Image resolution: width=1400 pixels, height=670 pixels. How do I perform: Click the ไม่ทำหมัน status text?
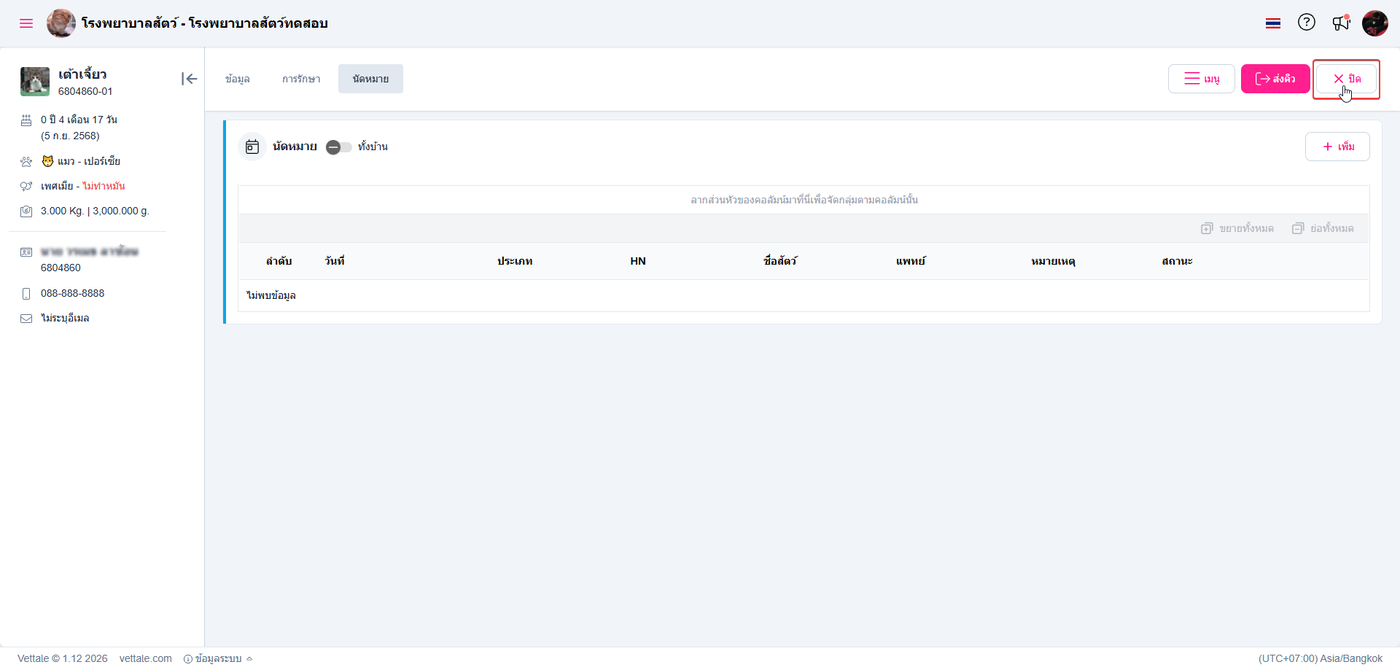coord(103,186)
